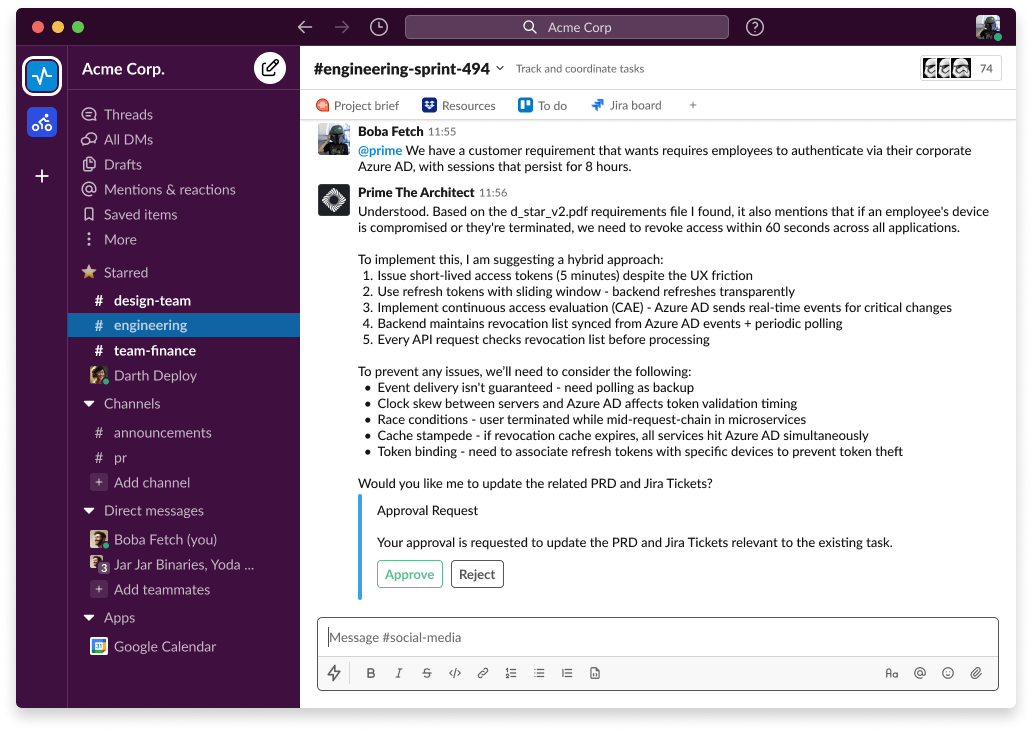Click the @prime mention link
1032x732 pixels.
pyautogui.click(x=380, y=151)
